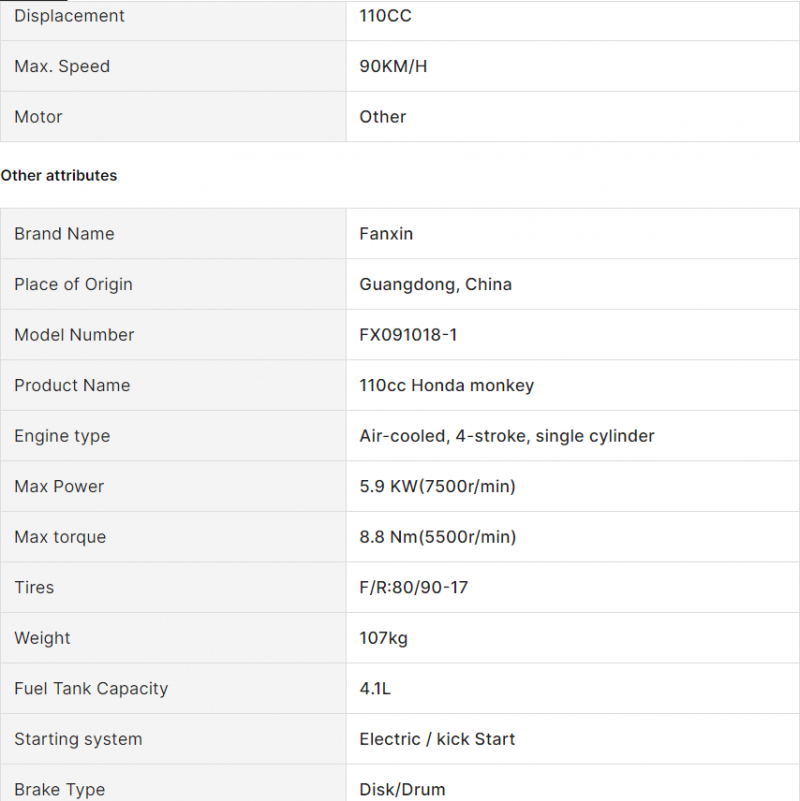Click the Motor attribute label
The width and height of the screenshot is (800, 801).
[38, 116]
